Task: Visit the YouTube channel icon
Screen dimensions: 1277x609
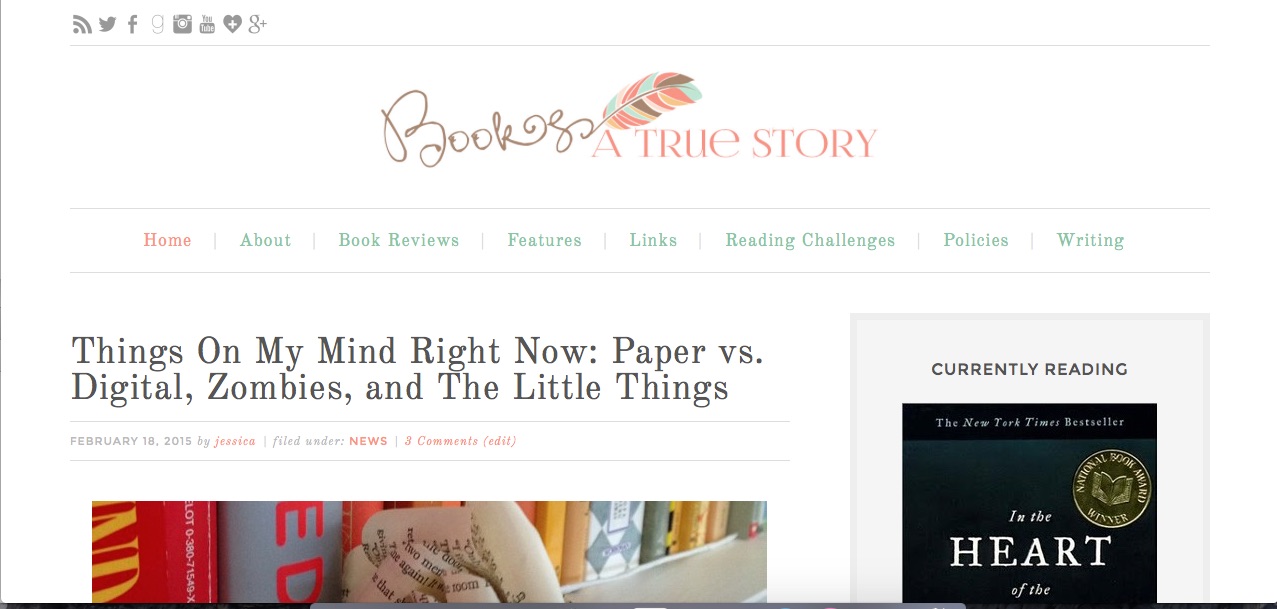Action: pos(207,25)
